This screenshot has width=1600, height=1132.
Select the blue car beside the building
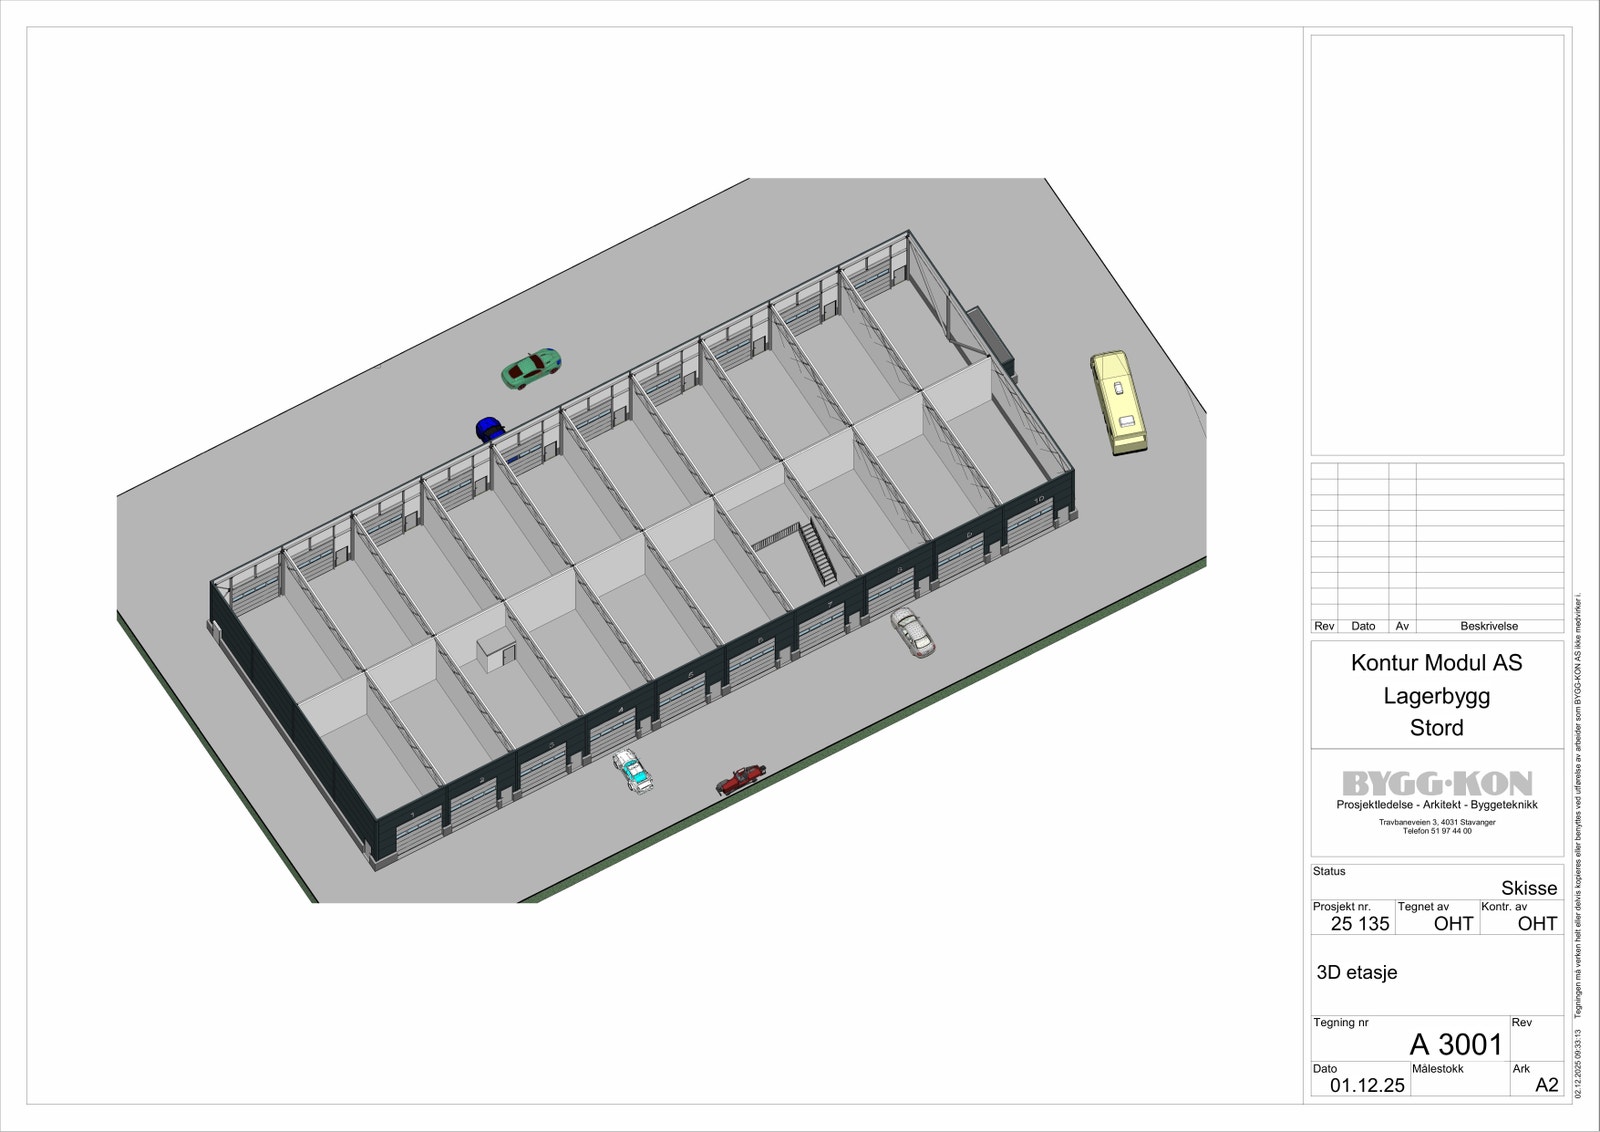click(x=489, y=428)
